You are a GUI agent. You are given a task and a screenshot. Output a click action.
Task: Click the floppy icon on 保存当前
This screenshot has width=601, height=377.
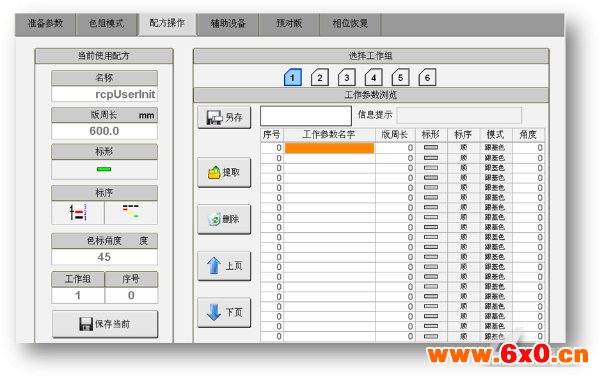tap(86, 324)
